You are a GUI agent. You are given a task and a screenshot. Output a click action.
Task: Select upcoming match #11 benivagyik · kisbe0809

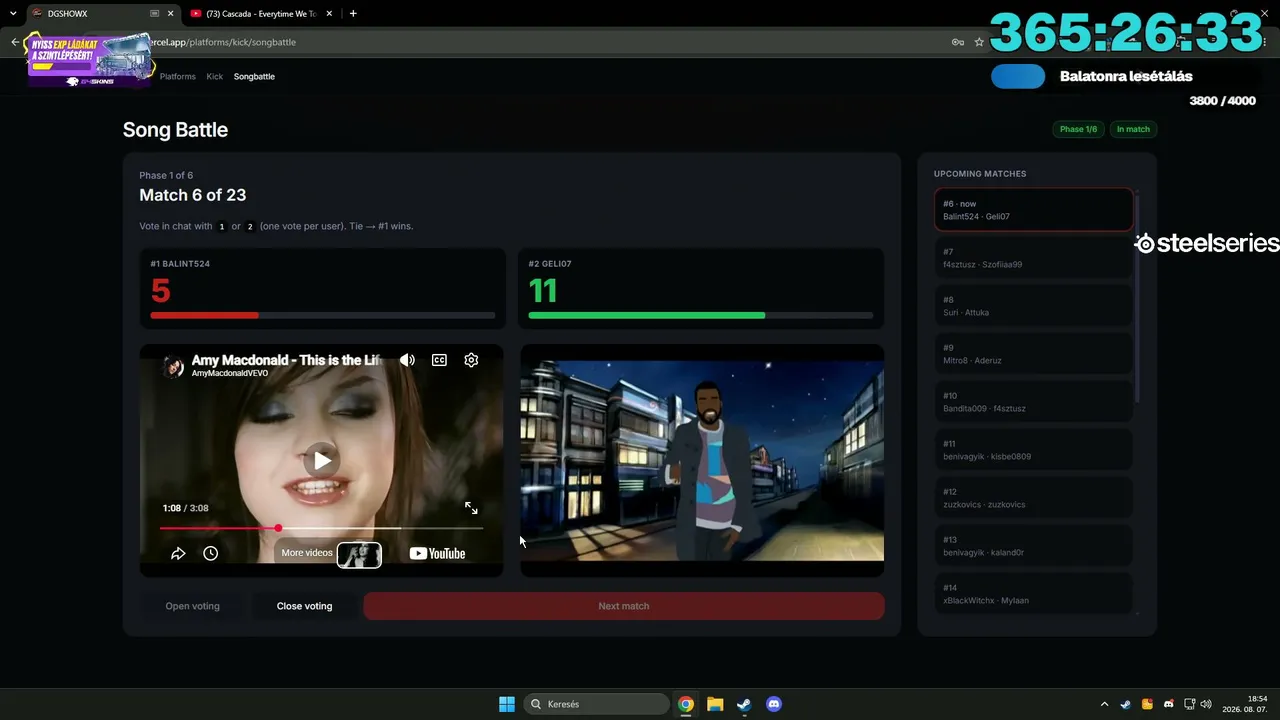[1034, 450]
